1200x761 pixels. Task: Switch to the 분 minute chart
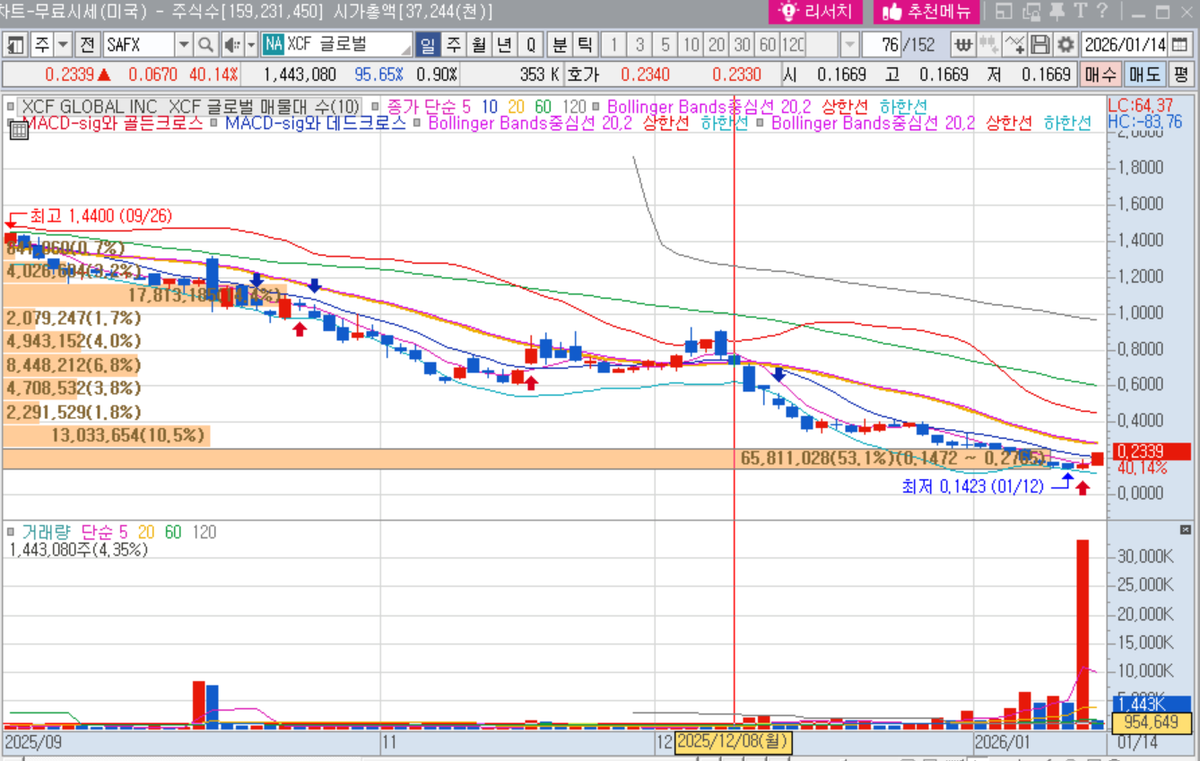pyautogui.click(x=559, y=45)
